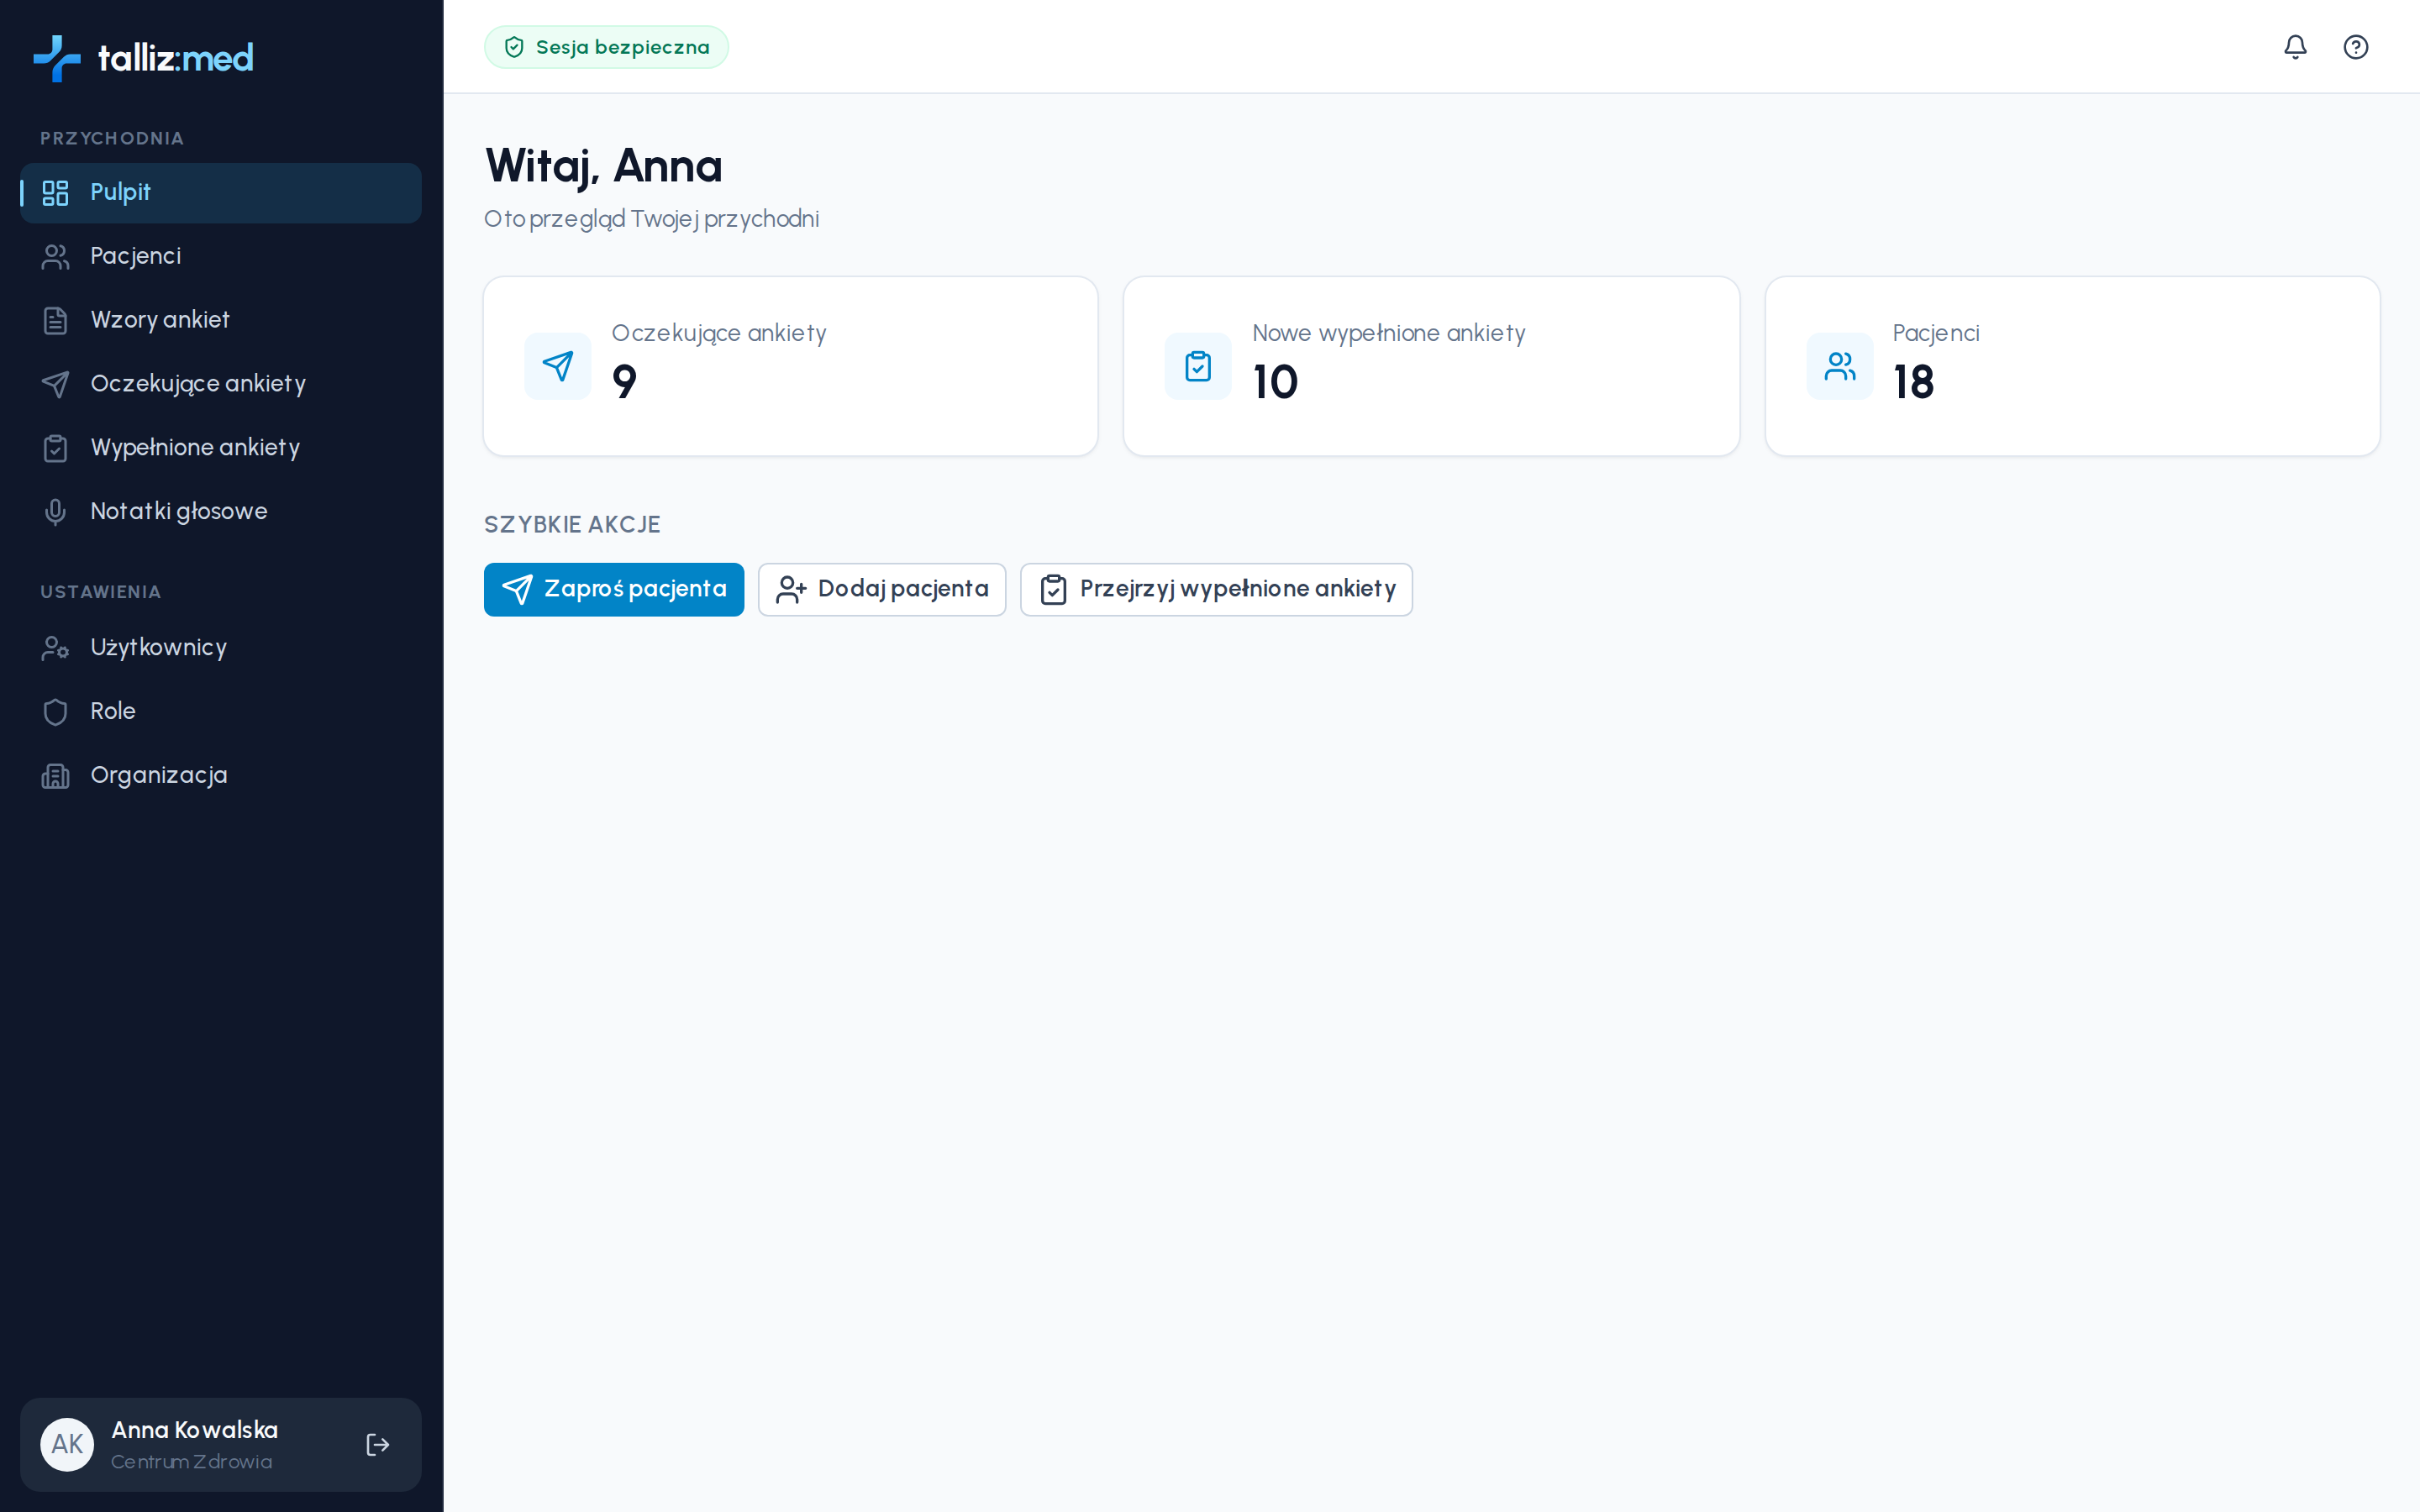
Task: Click the help question mark icon
Action: (x=2355, y=47)
